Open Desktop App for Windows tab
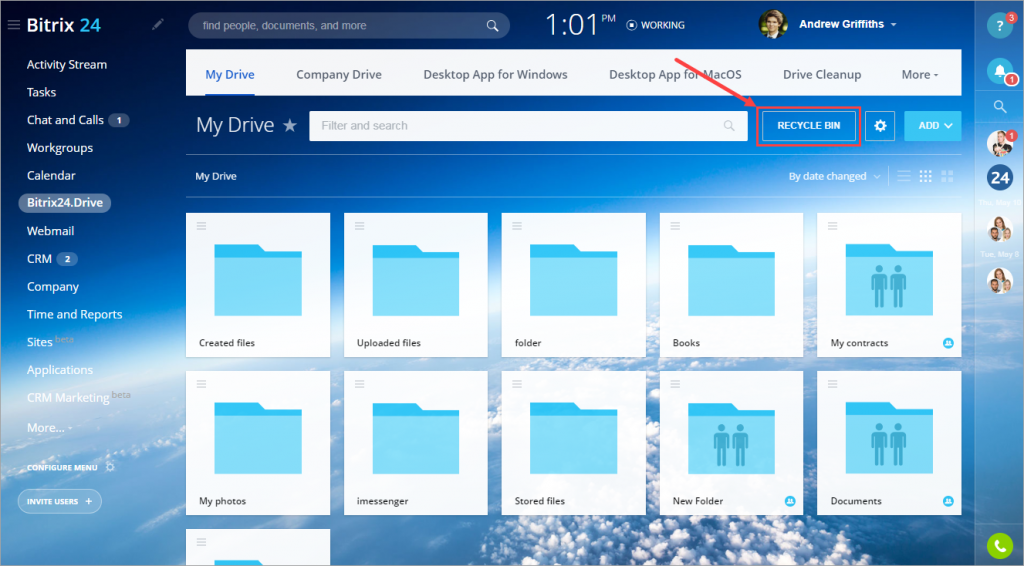Screen dimensions: 1024x566 coord(495,74)
